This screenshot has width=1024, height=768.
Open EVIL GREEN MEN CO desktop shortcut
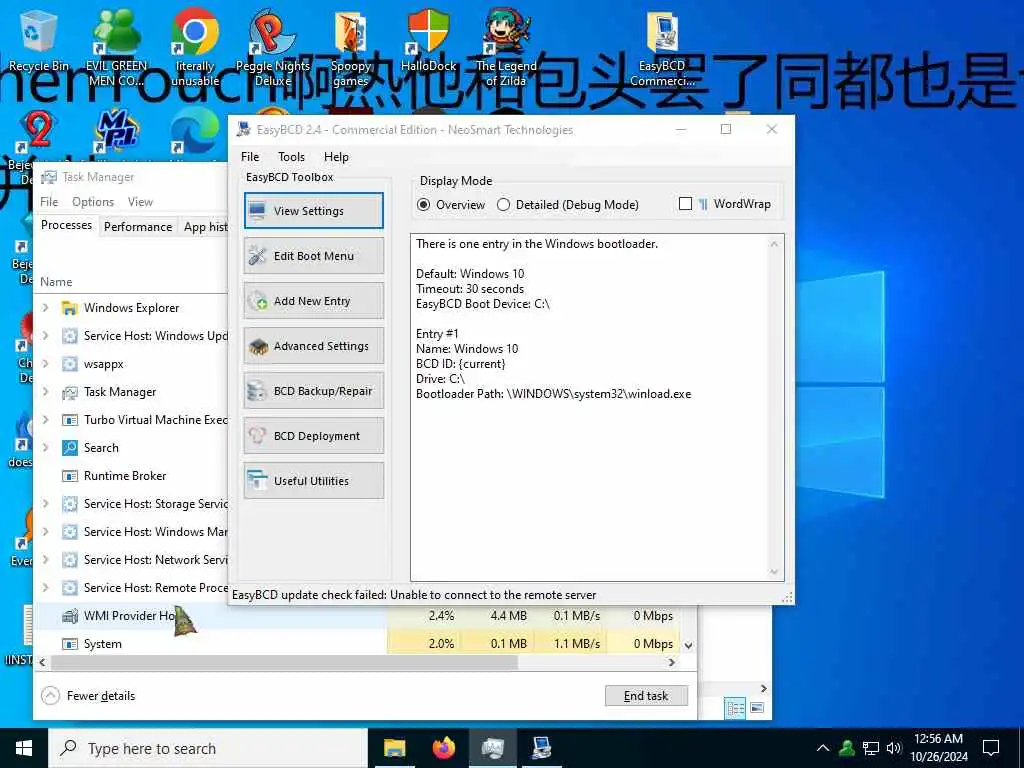pos(116,48)
